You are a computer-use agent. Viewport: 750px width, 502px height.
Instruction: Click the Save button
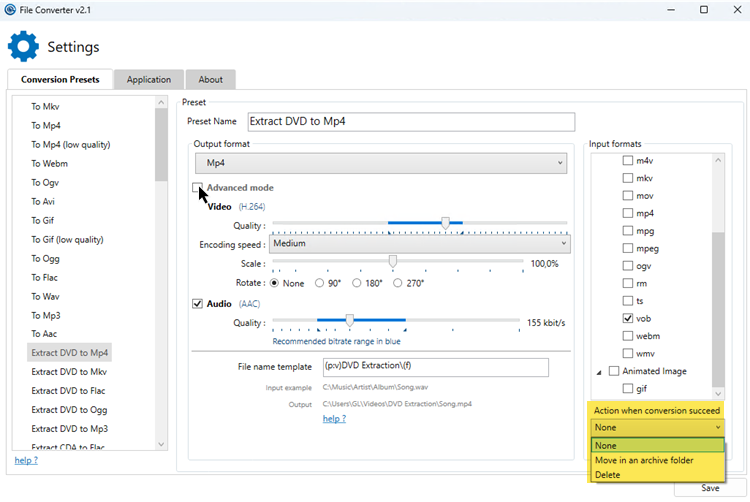710,488
